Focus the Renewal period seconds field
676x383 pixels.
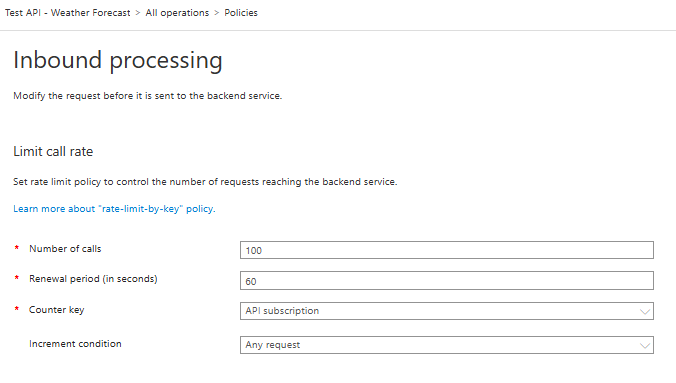pyautogui.click(x=447, y=281)
